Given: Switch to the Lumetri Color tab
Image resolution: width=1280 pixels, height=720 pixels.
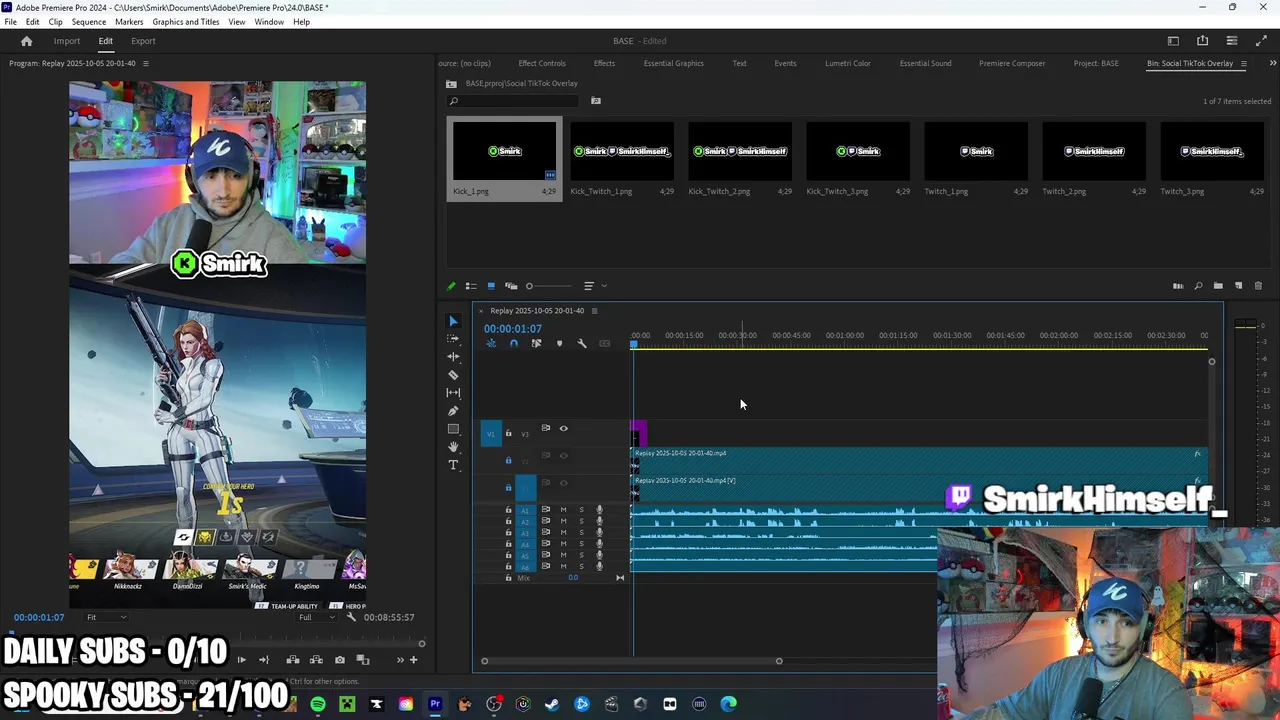Looking at the screenshot, I should click(x=848, y=64).
